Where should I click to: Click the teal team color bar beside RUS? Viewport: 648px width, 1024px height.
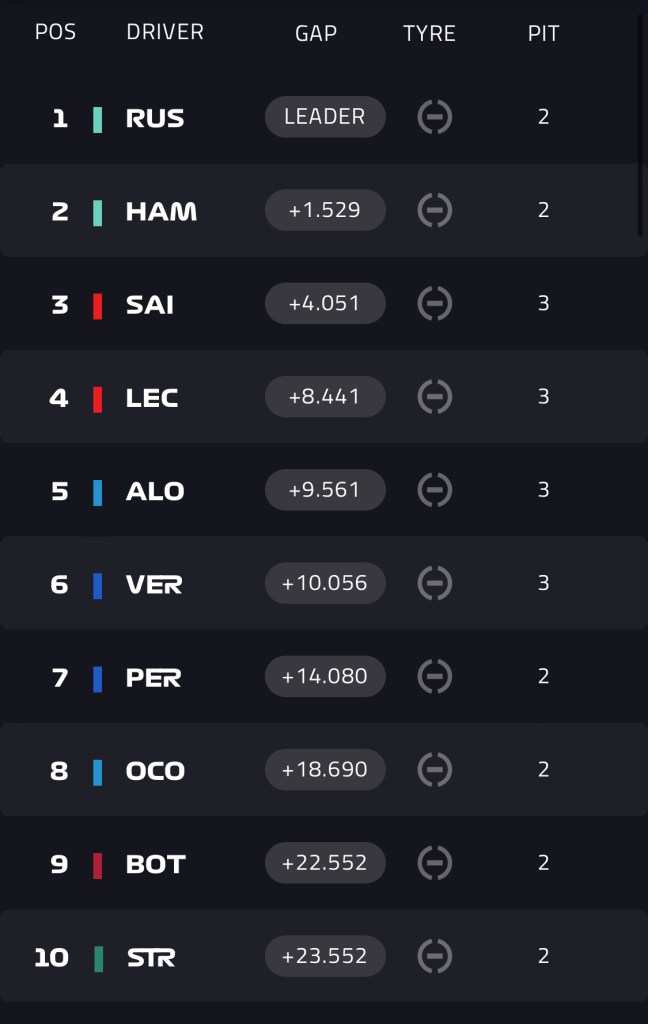coord(97,120)
